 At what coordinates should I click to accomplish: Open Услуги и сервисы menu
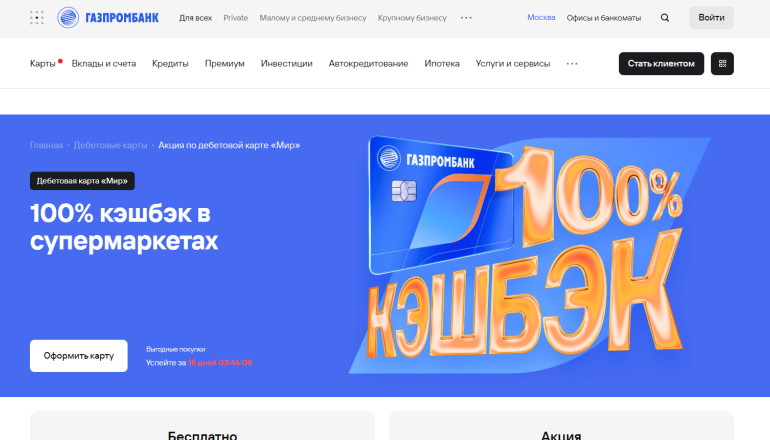(x=513, y=63)
